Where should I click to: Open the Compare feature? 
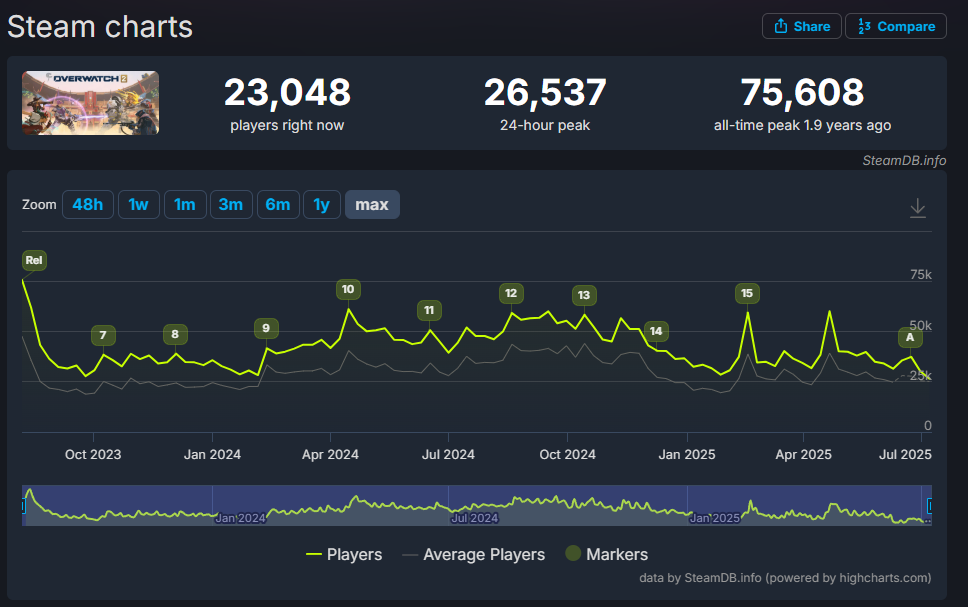coord(895,27)
